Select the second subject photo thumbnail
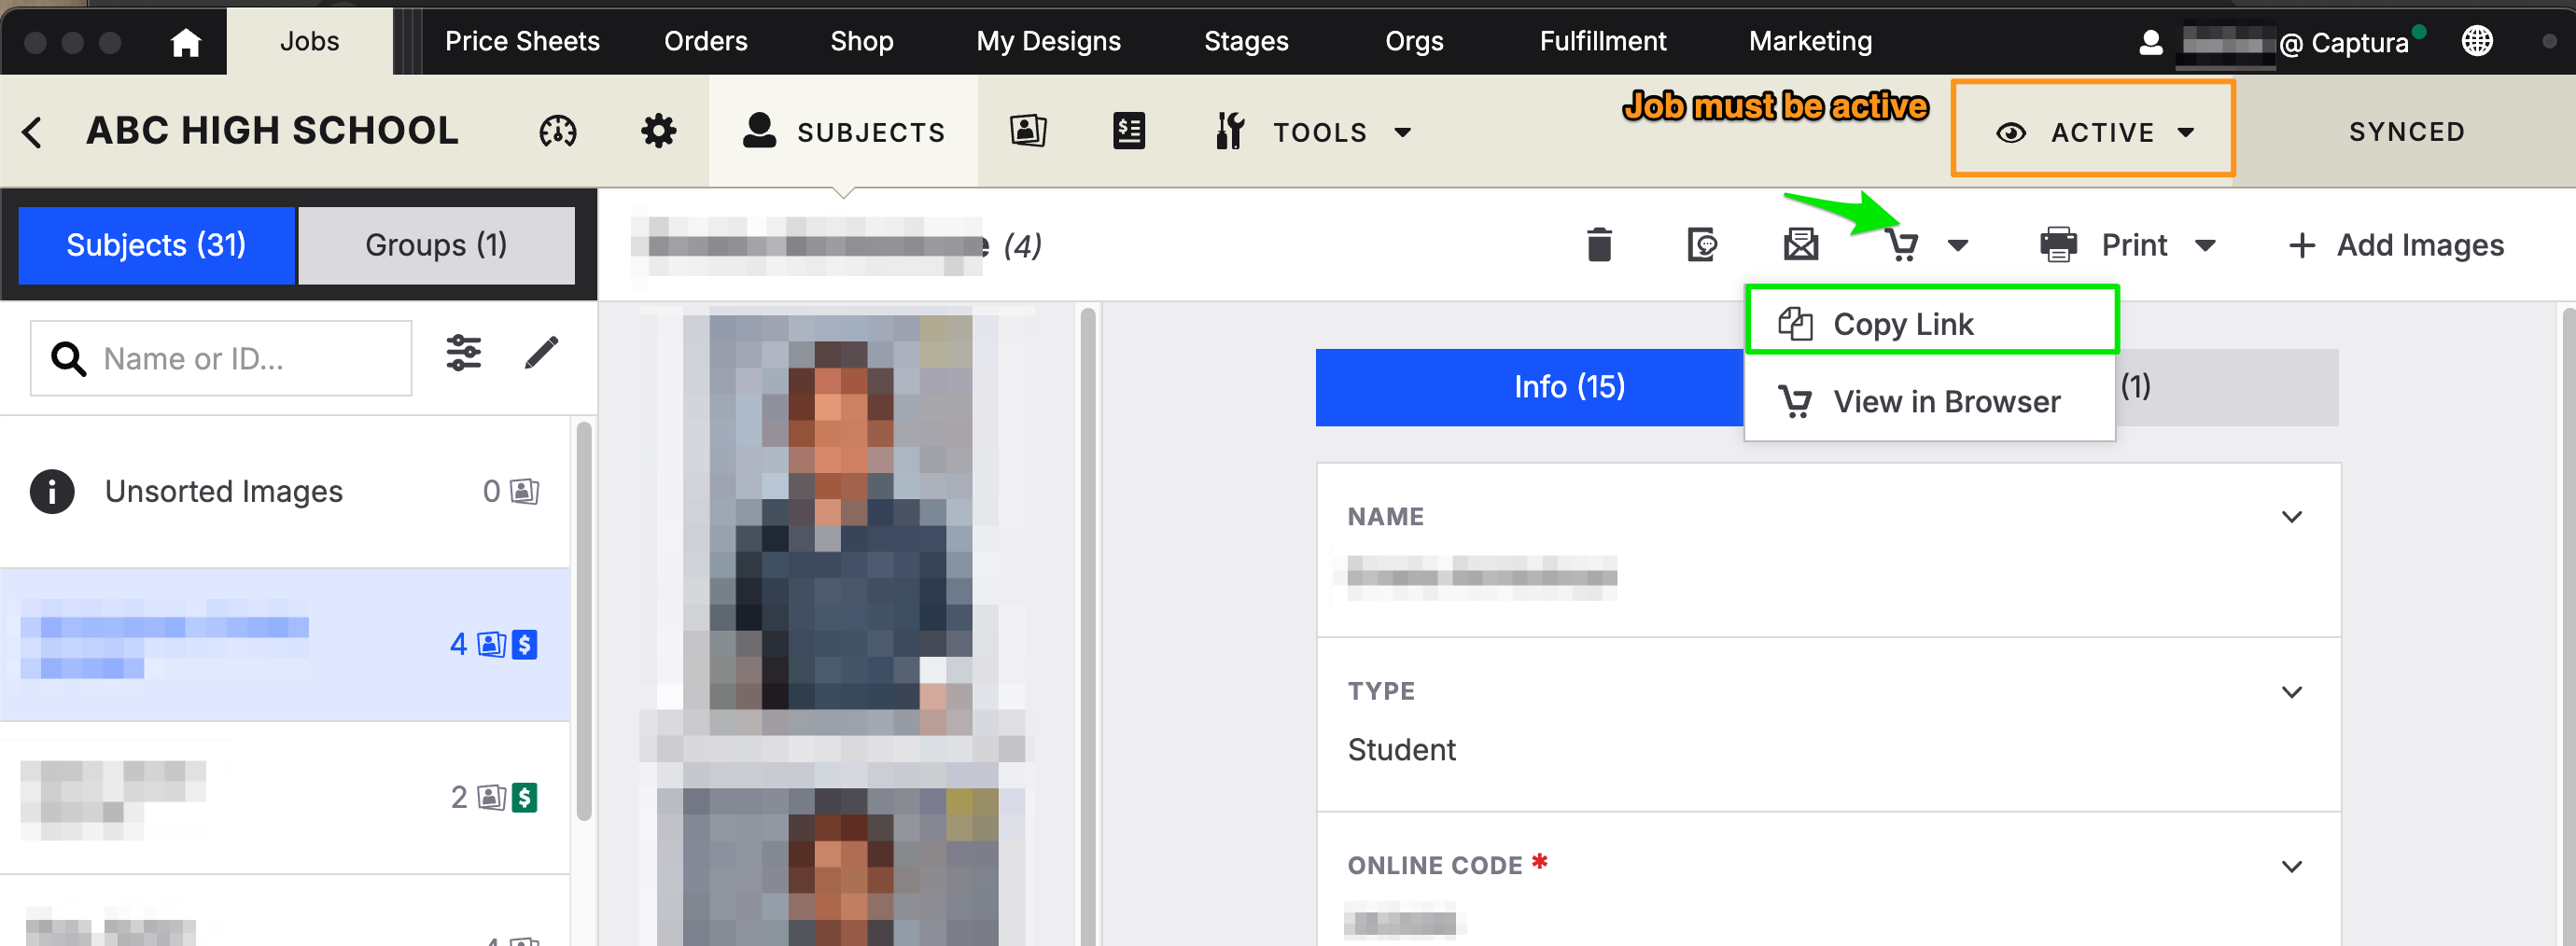2576x946 pixels. 840,867
